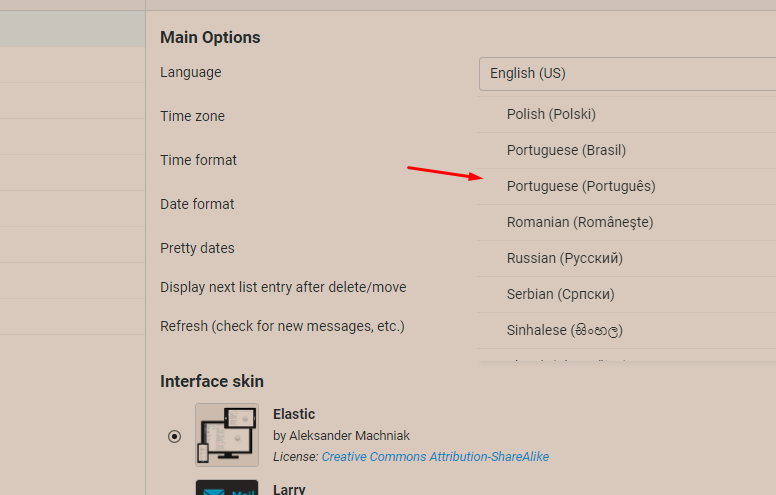Select Serbian (Српски) from the language list
This screenshot has height=495, width=776.
560,294
